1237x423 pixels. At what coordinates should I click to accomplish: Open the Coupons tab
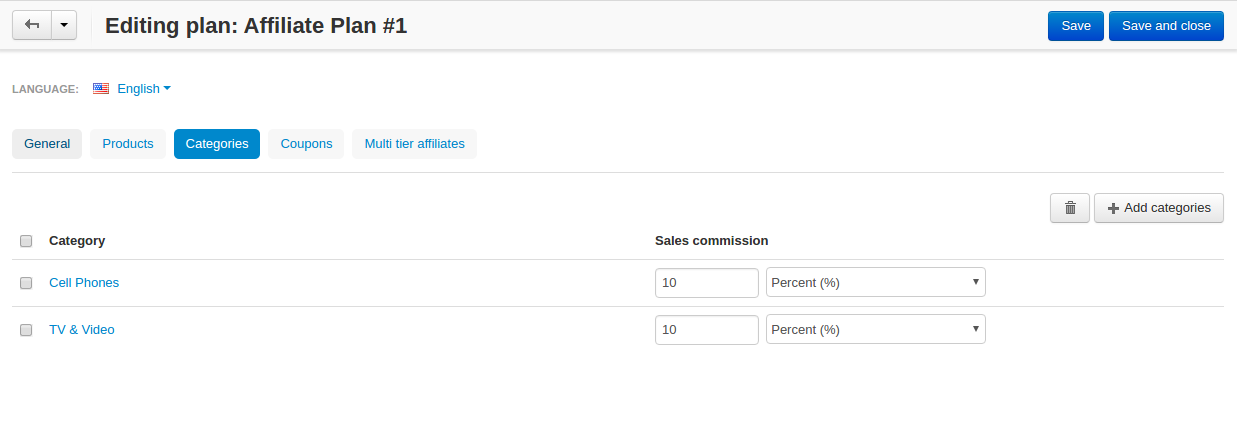[306, 144]
